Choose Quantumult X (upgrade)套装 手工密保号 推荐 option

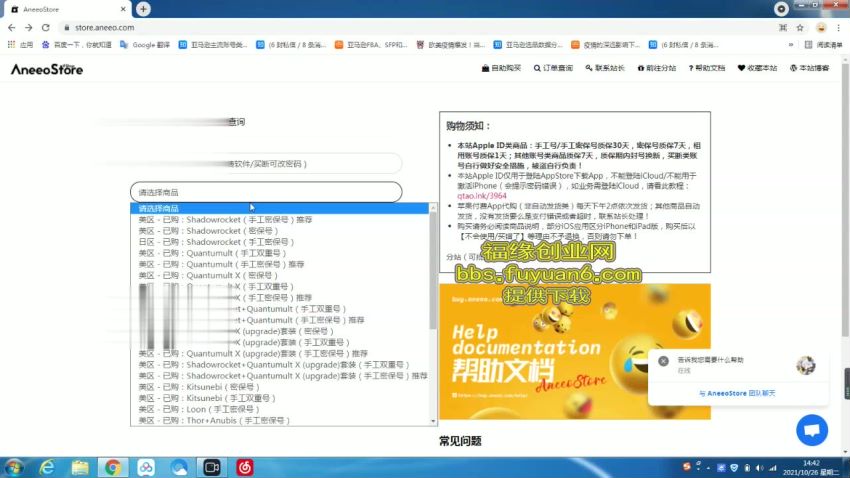280,353
